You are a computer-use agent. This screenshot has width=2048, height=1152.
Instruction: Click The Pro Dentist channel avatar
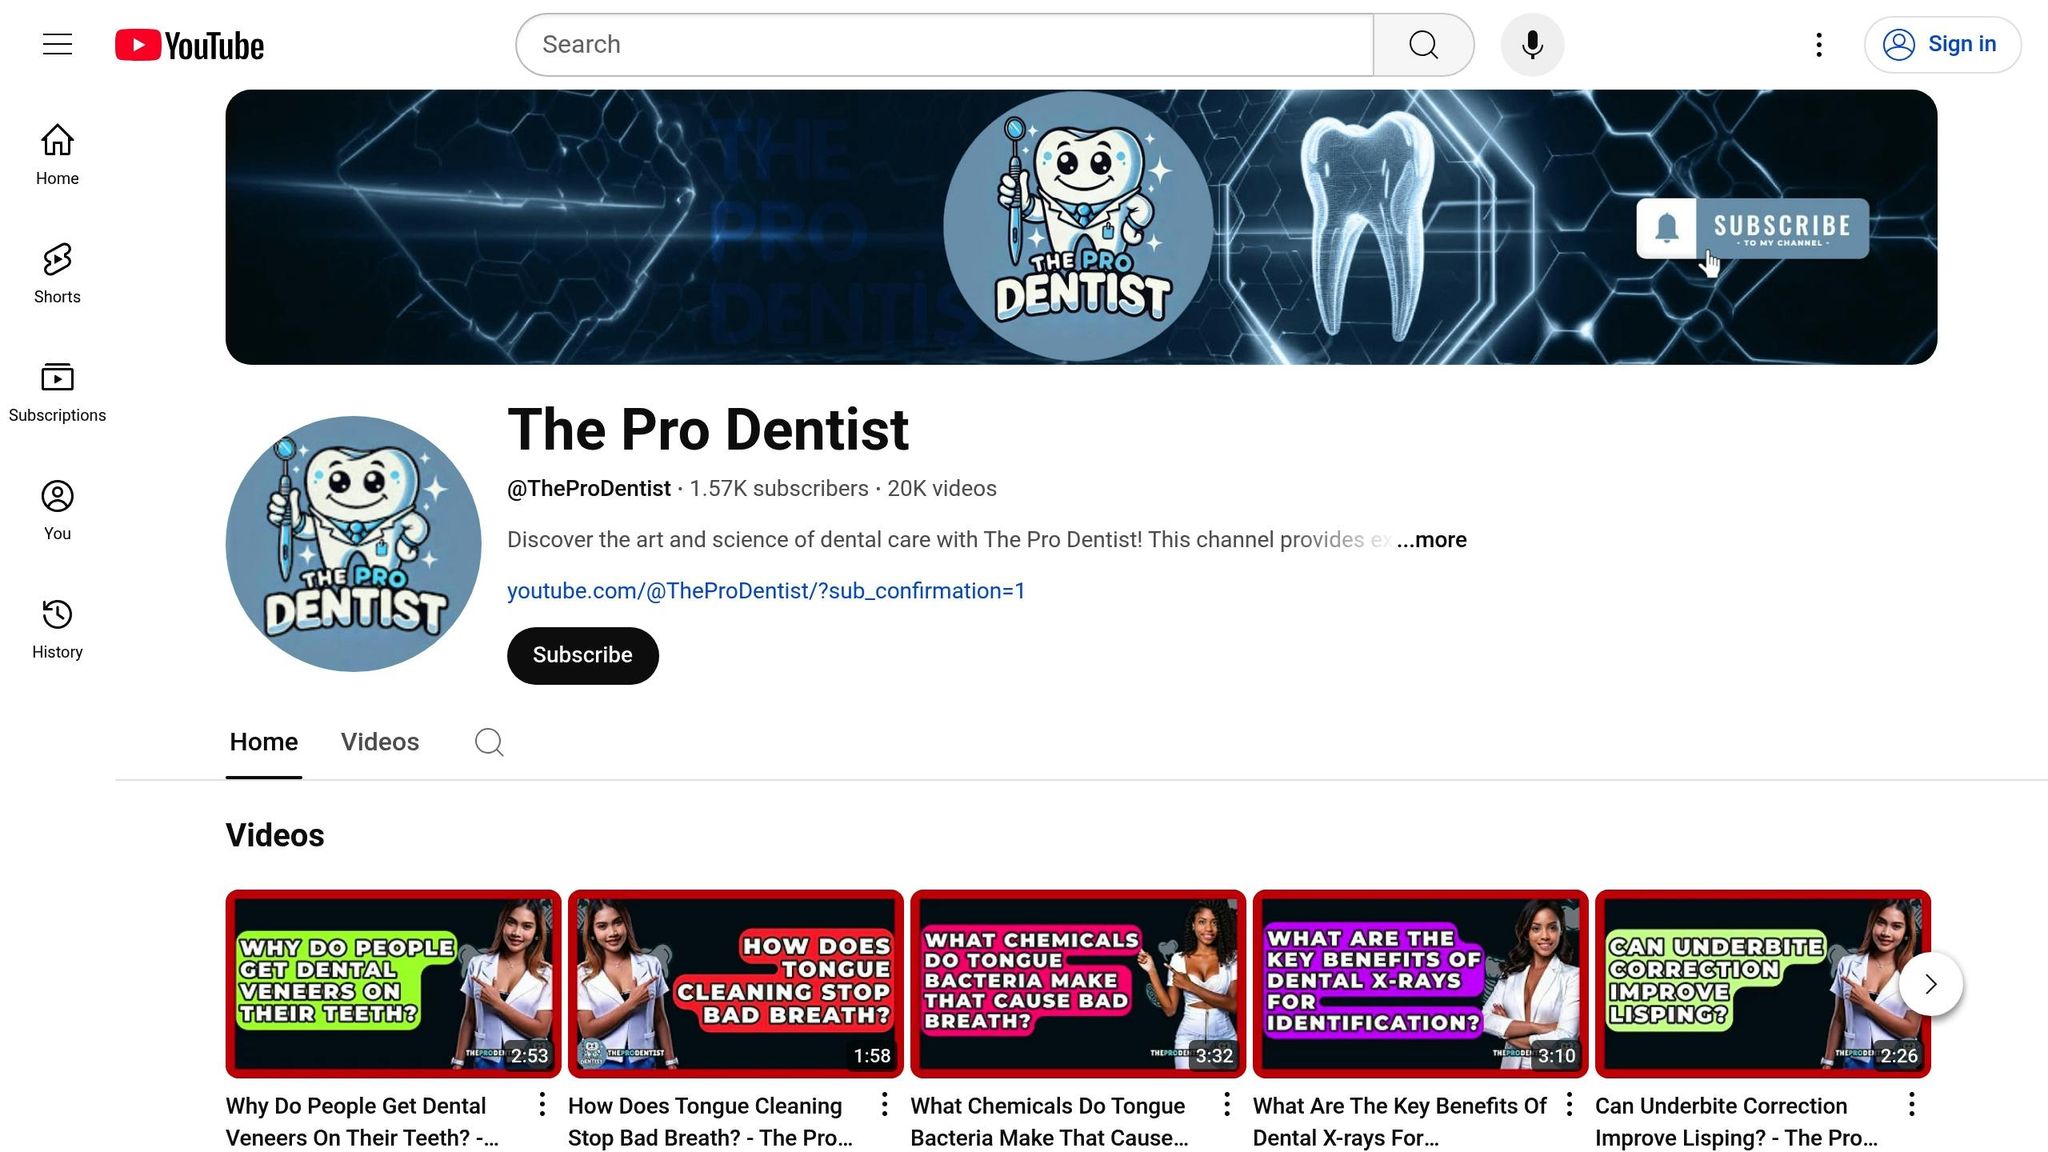(353, 544)
